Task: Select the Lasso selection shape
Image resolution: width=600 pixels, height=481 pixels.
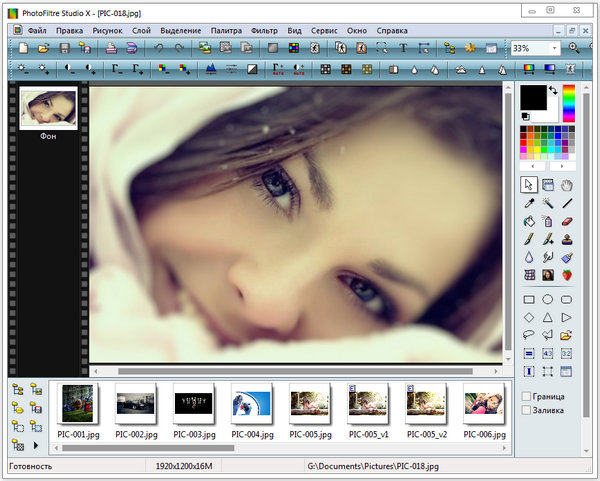Action: 529,335
